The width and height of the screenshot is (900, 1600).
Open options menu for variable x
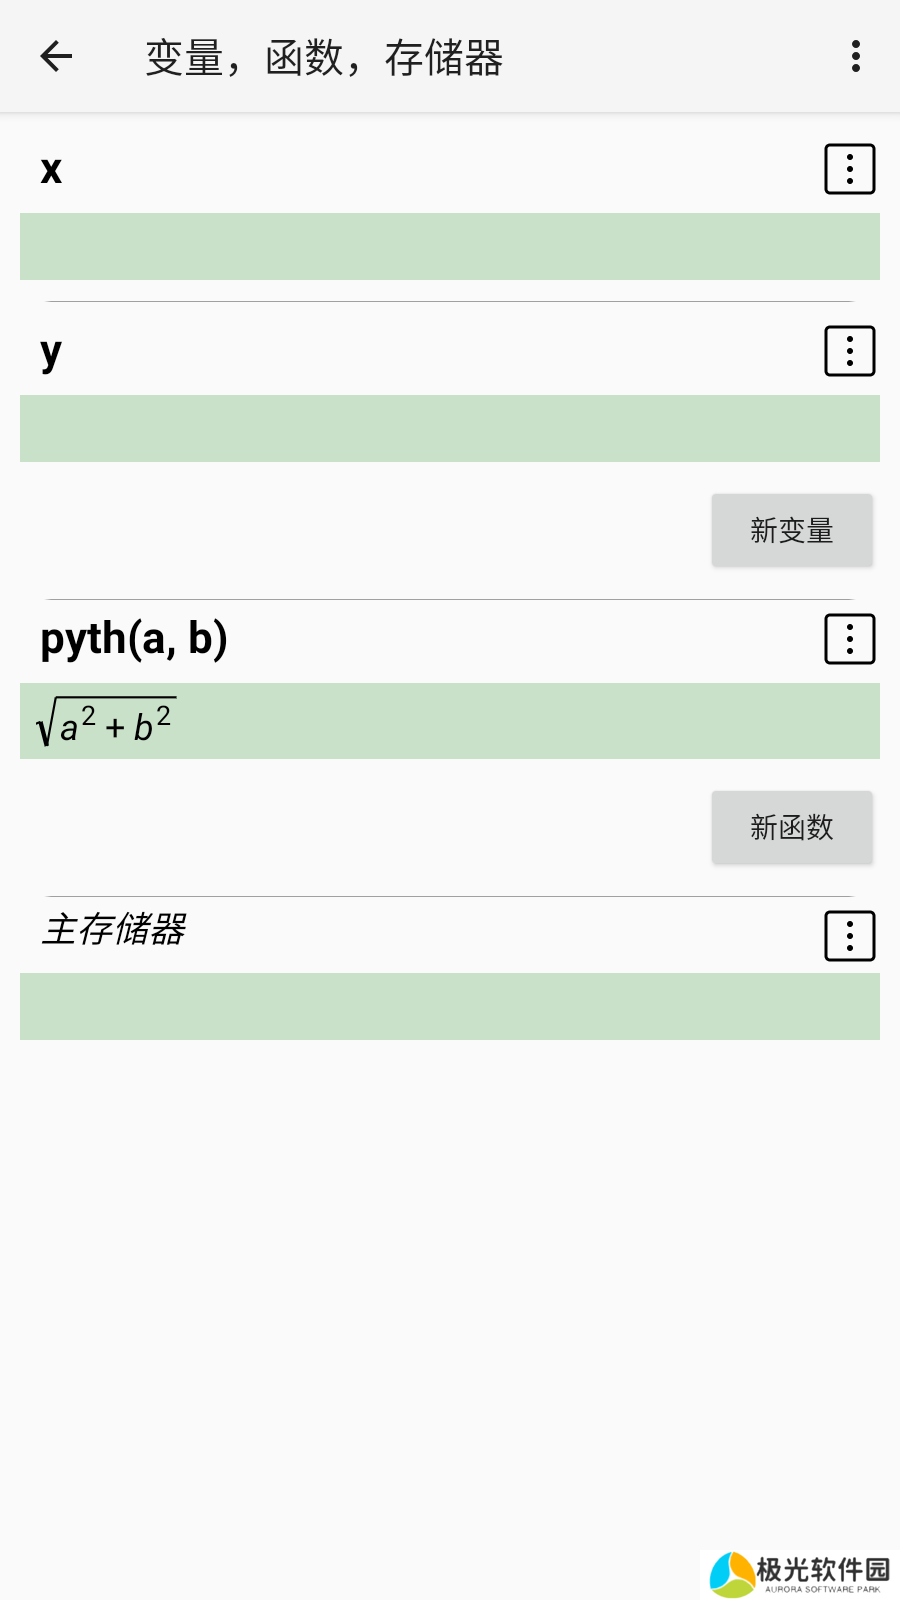(x=849, y=169)
